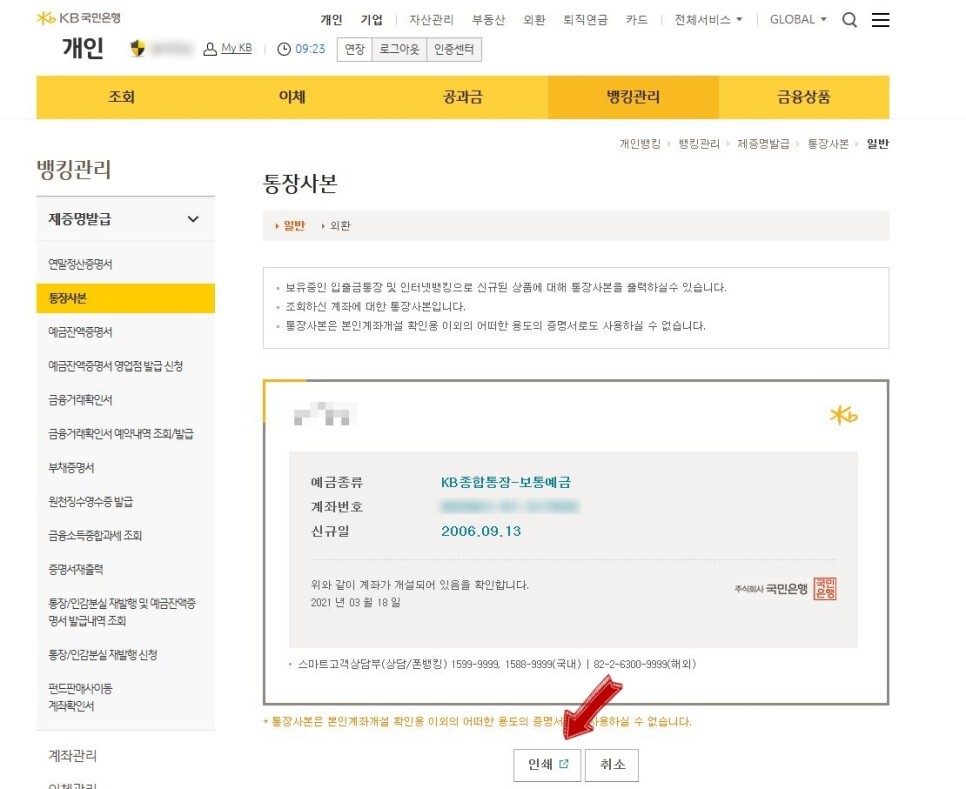The height and width of the screenshot is (789, 966).
Task: Open the My KB link
Action: point(237,48)
